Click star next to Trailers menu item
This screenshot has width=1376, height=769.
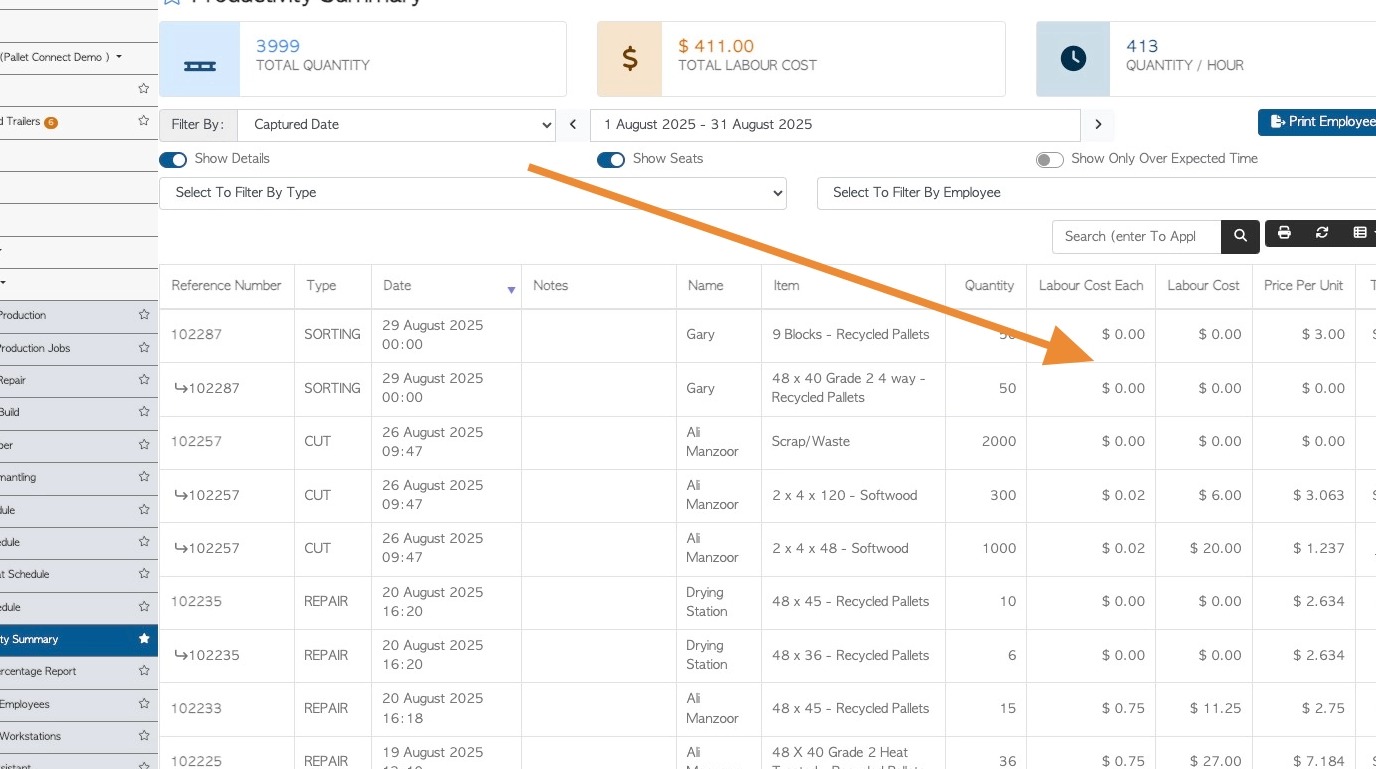pyautogui.click(x=144, y=121)
